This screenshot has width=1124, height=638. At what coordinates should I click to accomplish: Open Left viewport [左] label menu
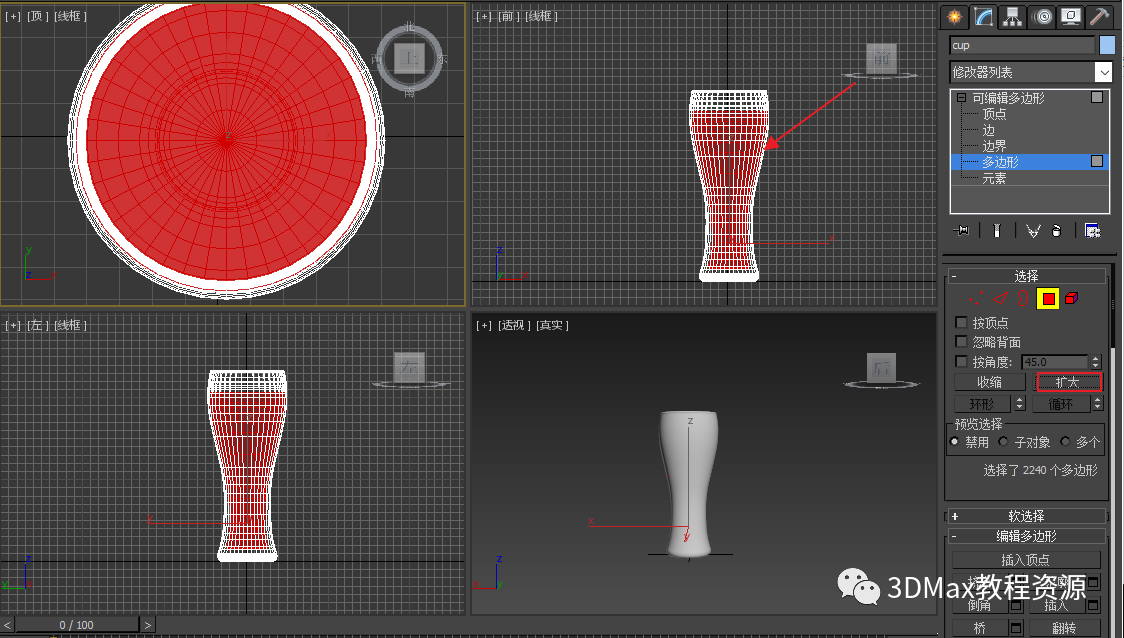pos(37,325)
